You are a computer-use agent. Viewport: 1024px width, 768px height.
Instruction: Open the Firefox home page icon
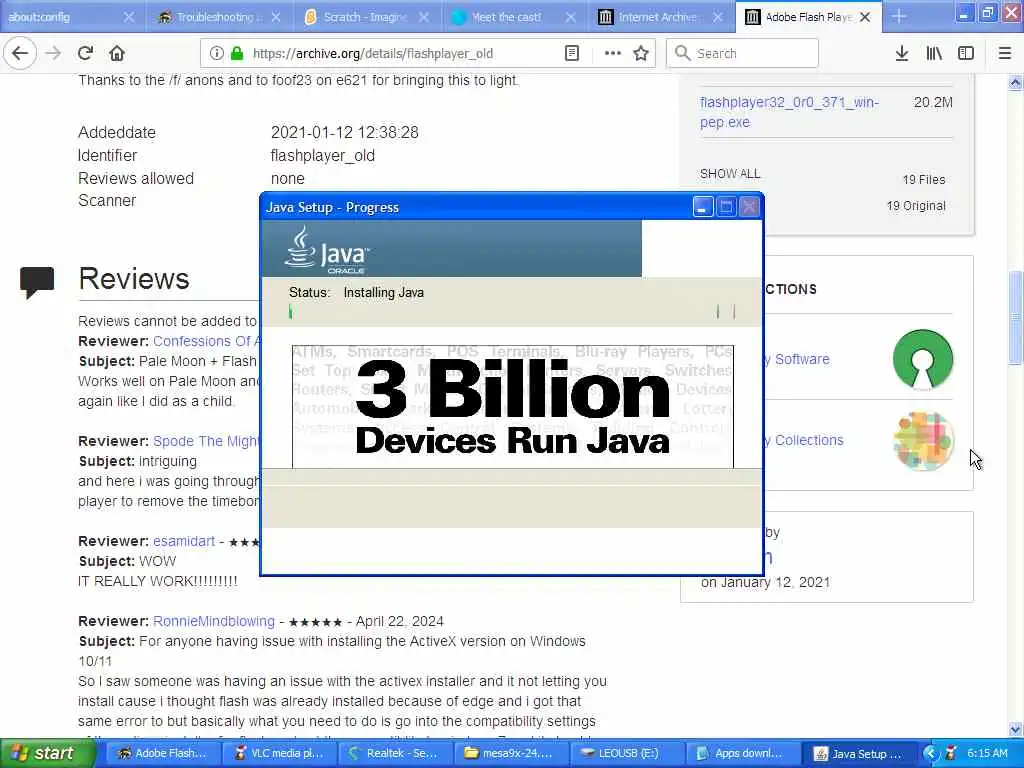tap(117, 53)
